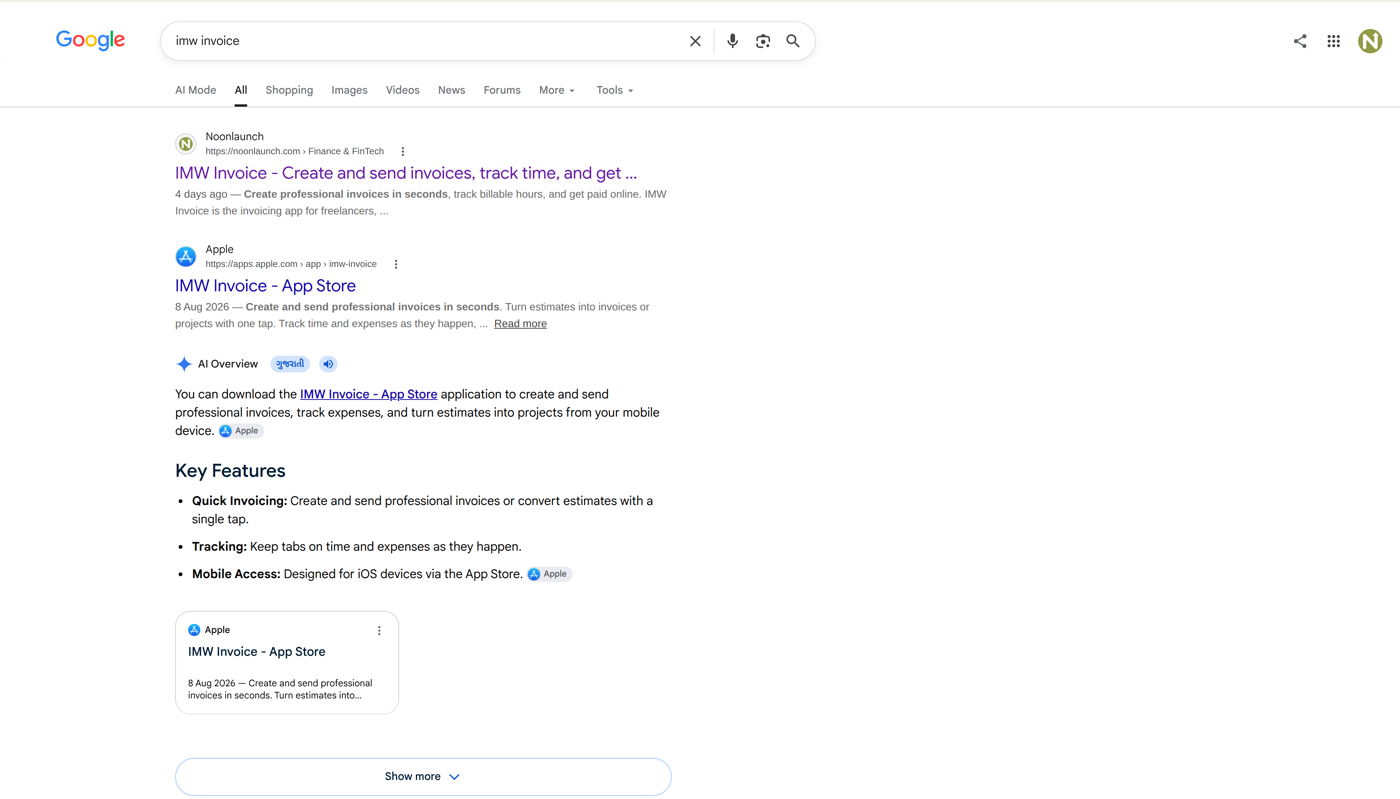The height and width of the screenshot is (799, 1400).
Task: Click Apple source chip after Mobile Access
Action: pyautogui.click(x=550, y=574)
